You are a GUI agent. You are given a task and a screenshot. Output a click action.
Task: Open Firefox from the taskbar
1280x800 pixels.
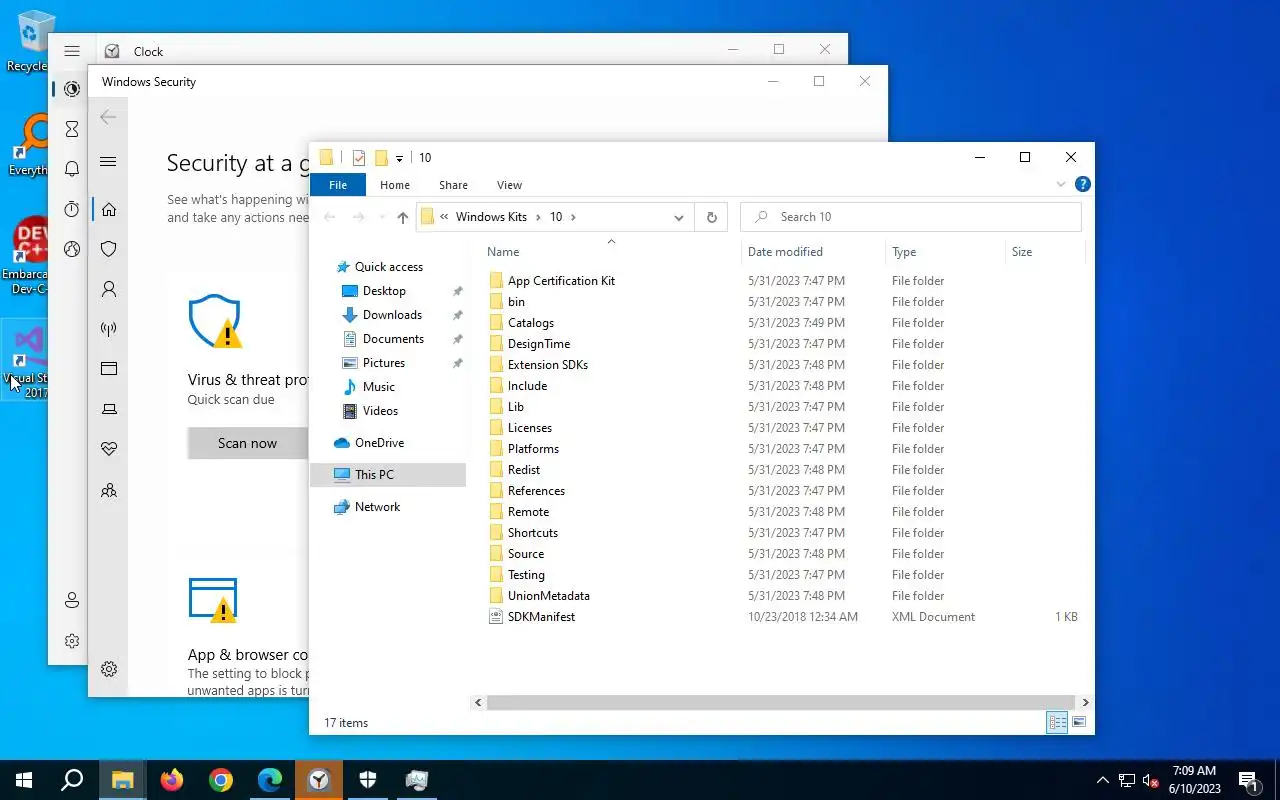pyautogui.click(x=172, y=780)
